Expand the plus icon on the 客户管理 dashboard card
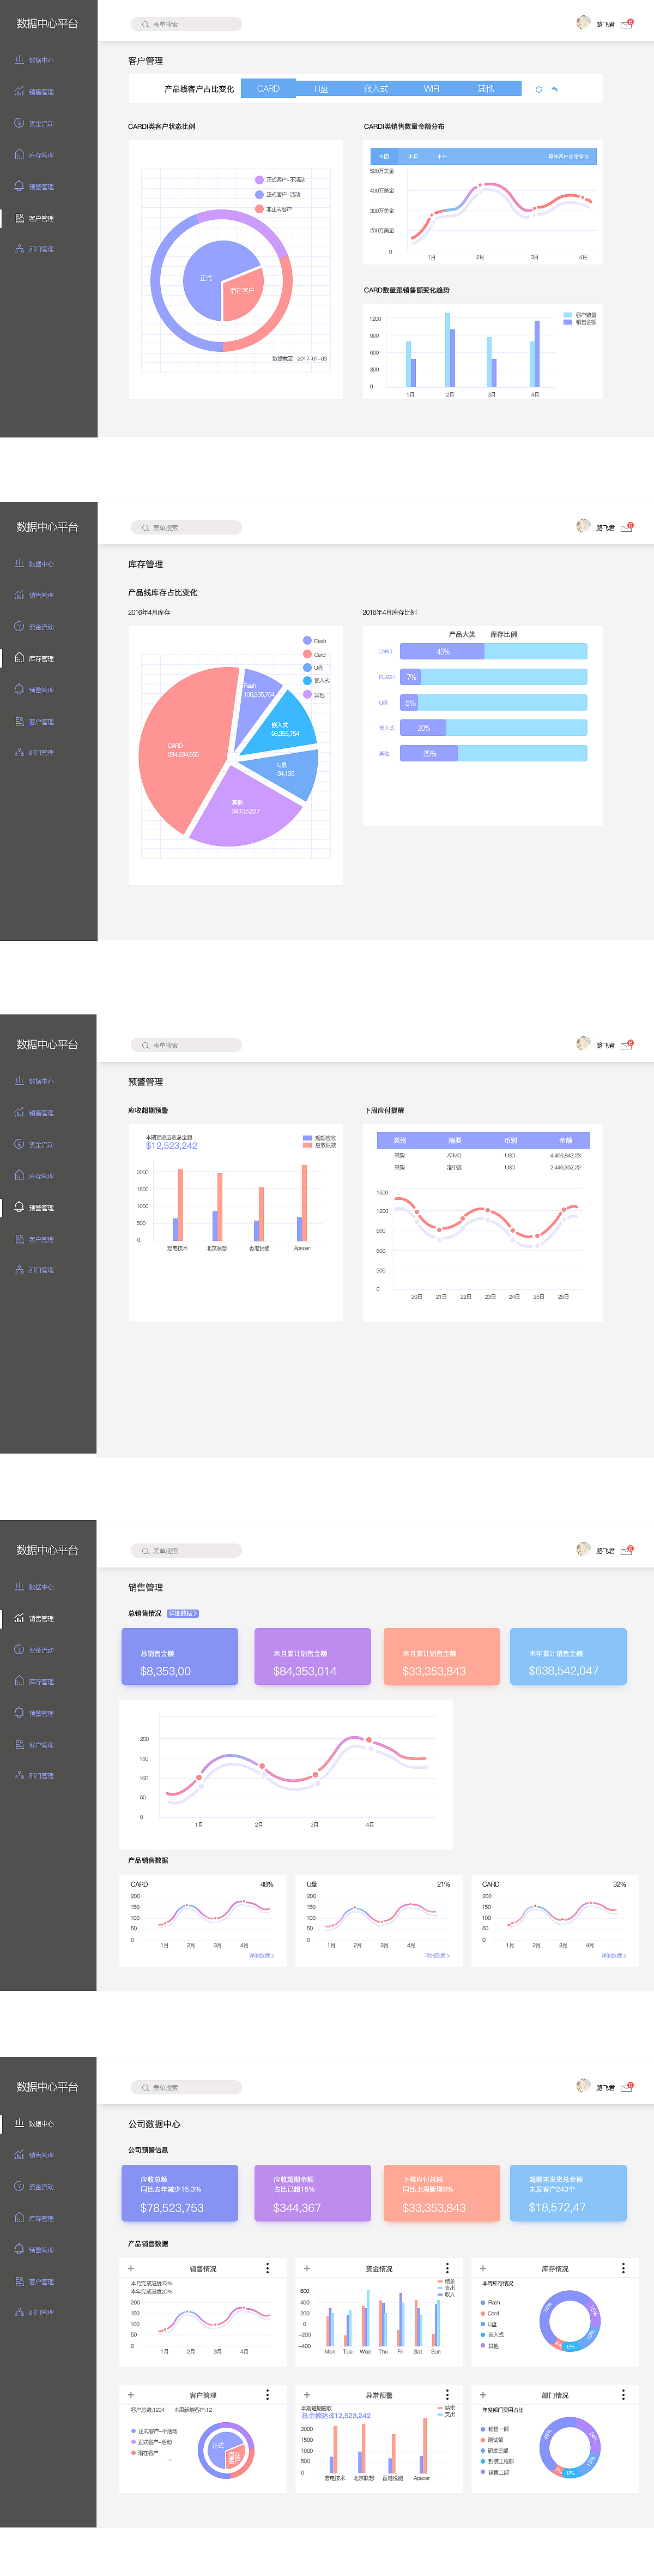The width and height of the screenshot is (654, 2576). click(x=131, y=2395)
